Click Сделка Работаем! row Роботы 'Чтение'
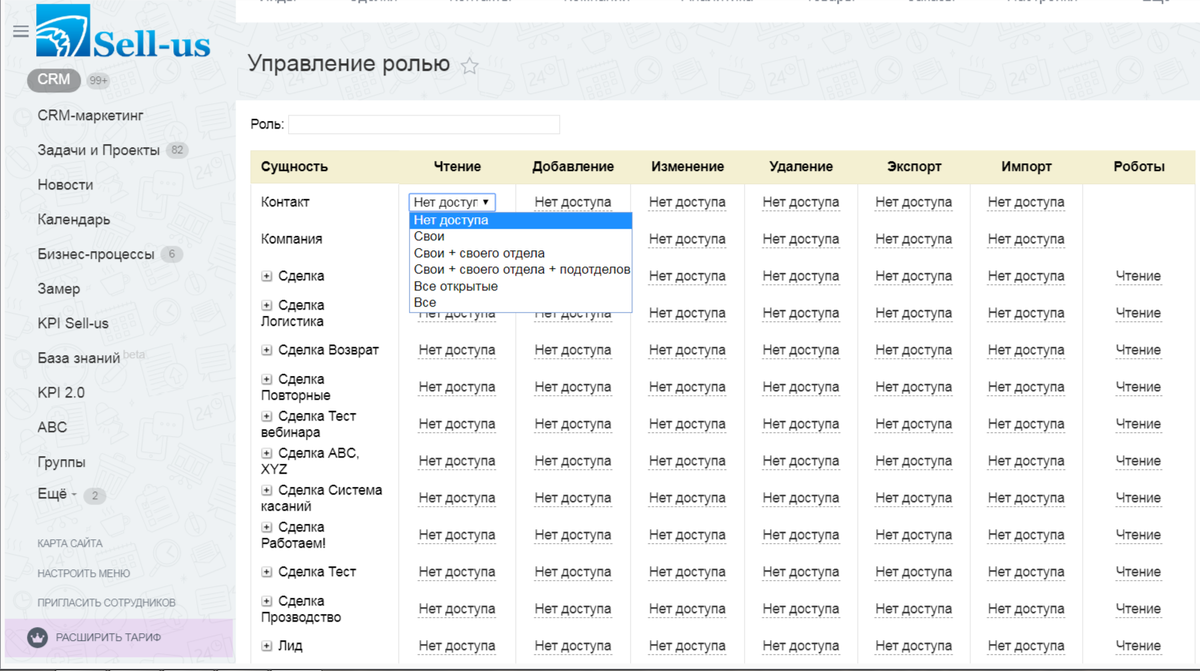1200x671 pixels. [x=1138, y=535]
